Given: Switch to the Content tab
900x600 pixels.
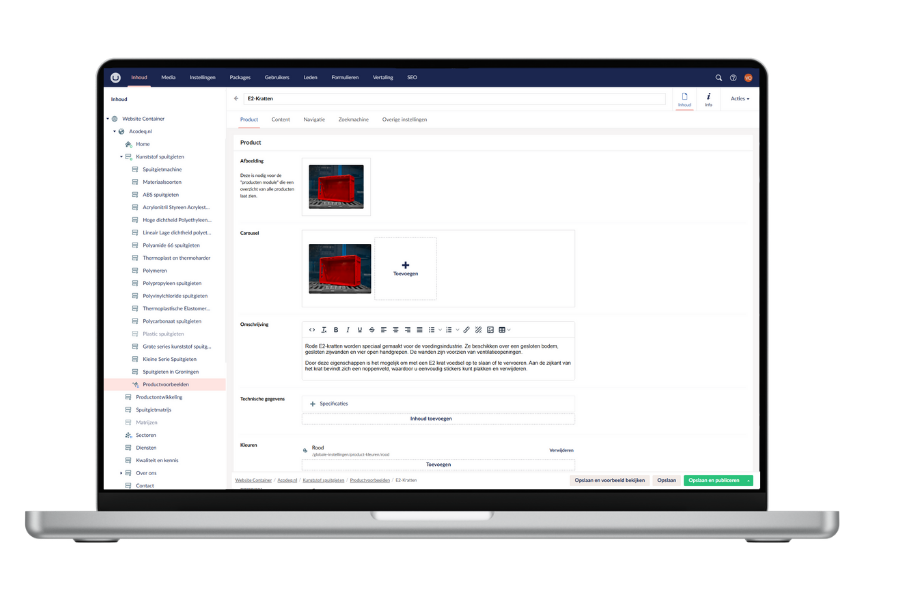Looking at the screenshot, I should (x=280, y=119).
